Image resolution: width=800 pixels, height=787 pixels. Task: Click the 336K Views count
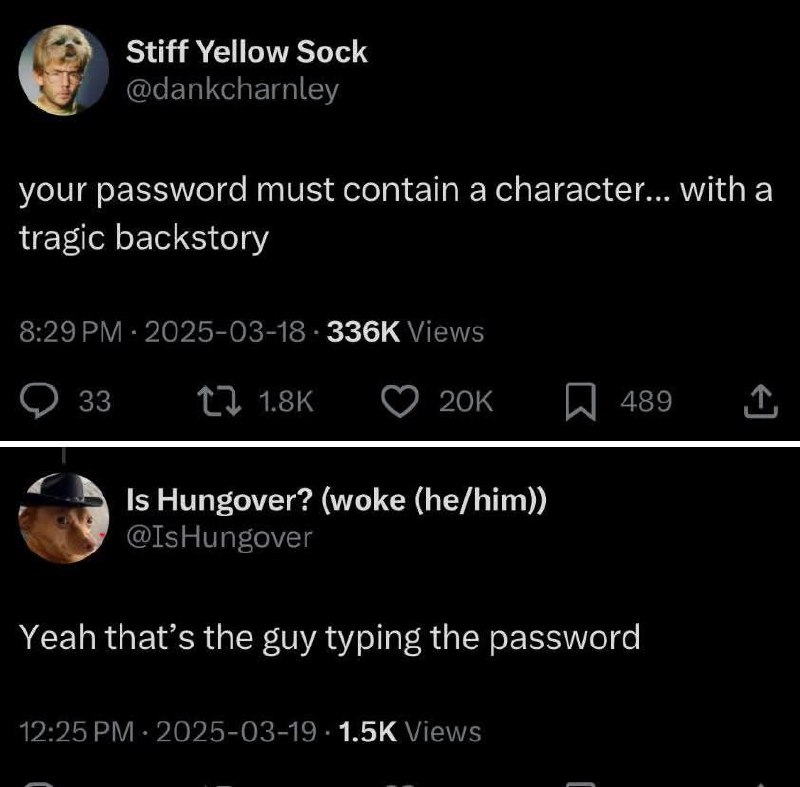405,332
